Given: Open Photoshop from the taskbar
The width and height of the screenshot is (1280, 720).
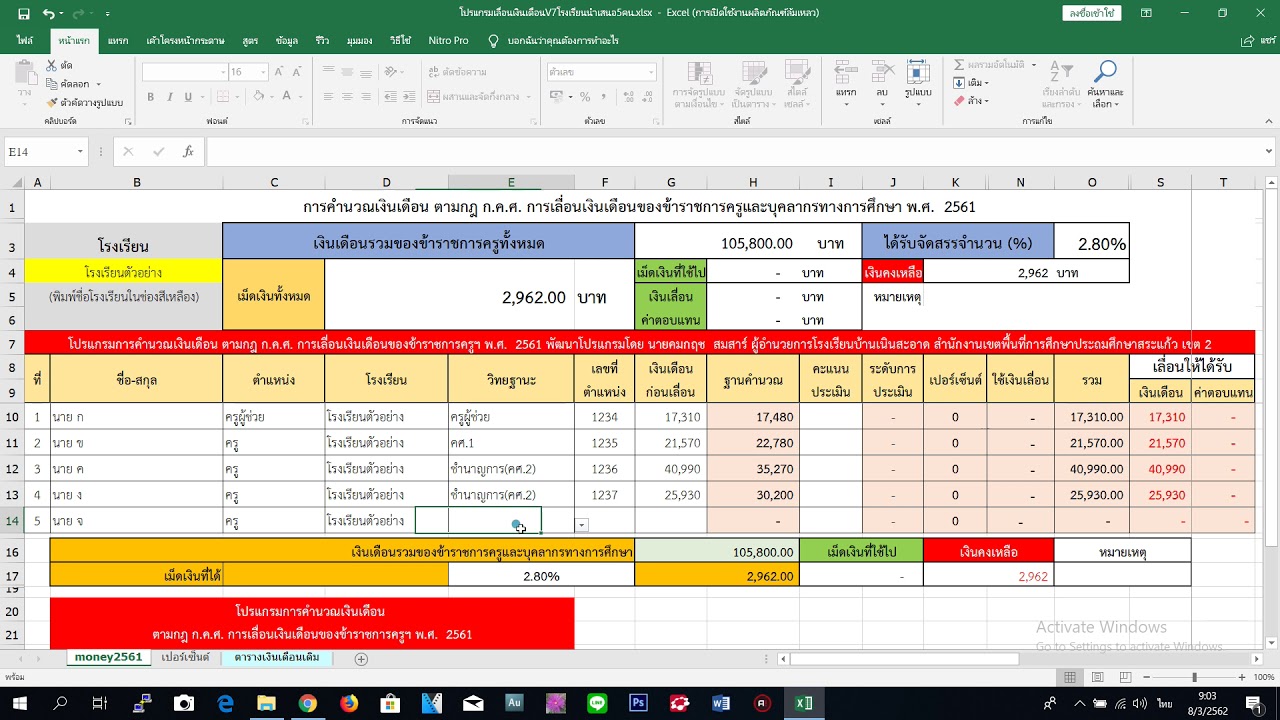Looking at the screenshot, I should (637, 703).
